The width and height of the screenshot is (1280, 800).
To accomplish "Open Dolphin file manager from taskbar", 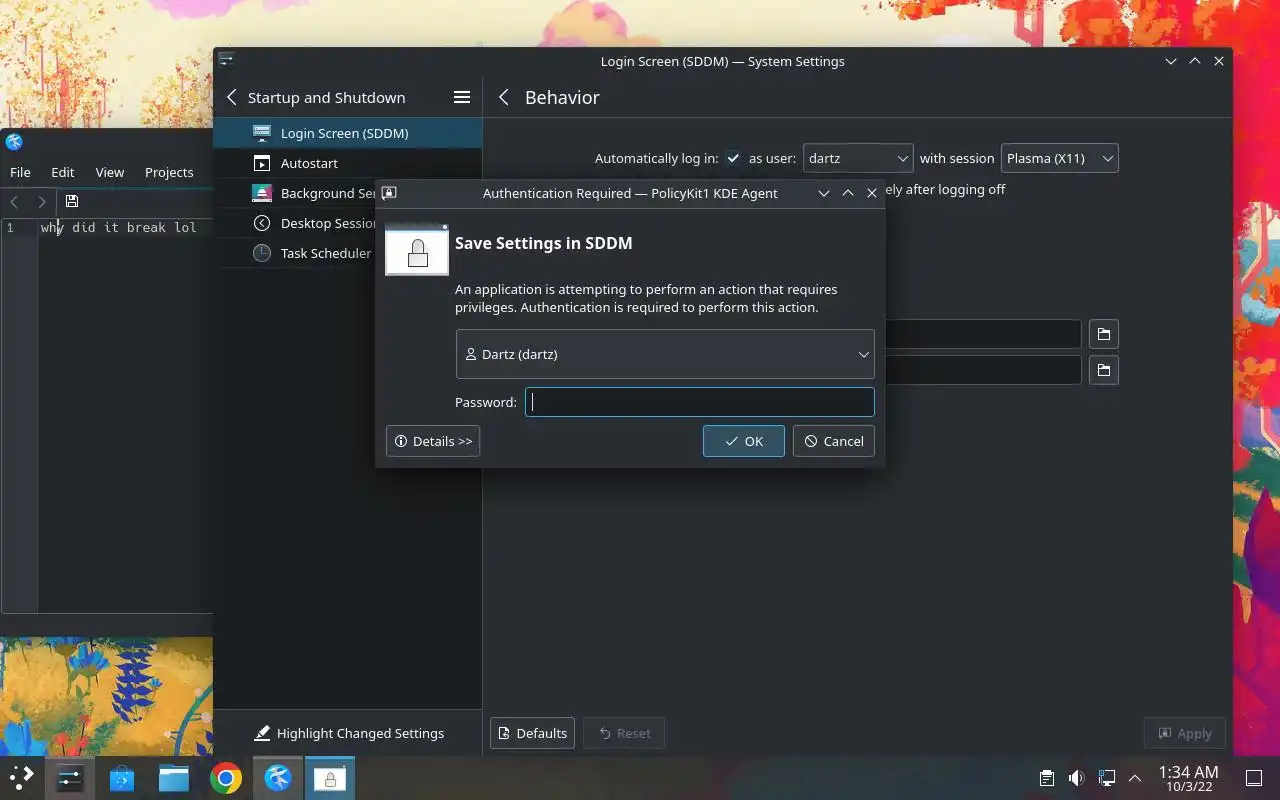I will coord(174,778).
